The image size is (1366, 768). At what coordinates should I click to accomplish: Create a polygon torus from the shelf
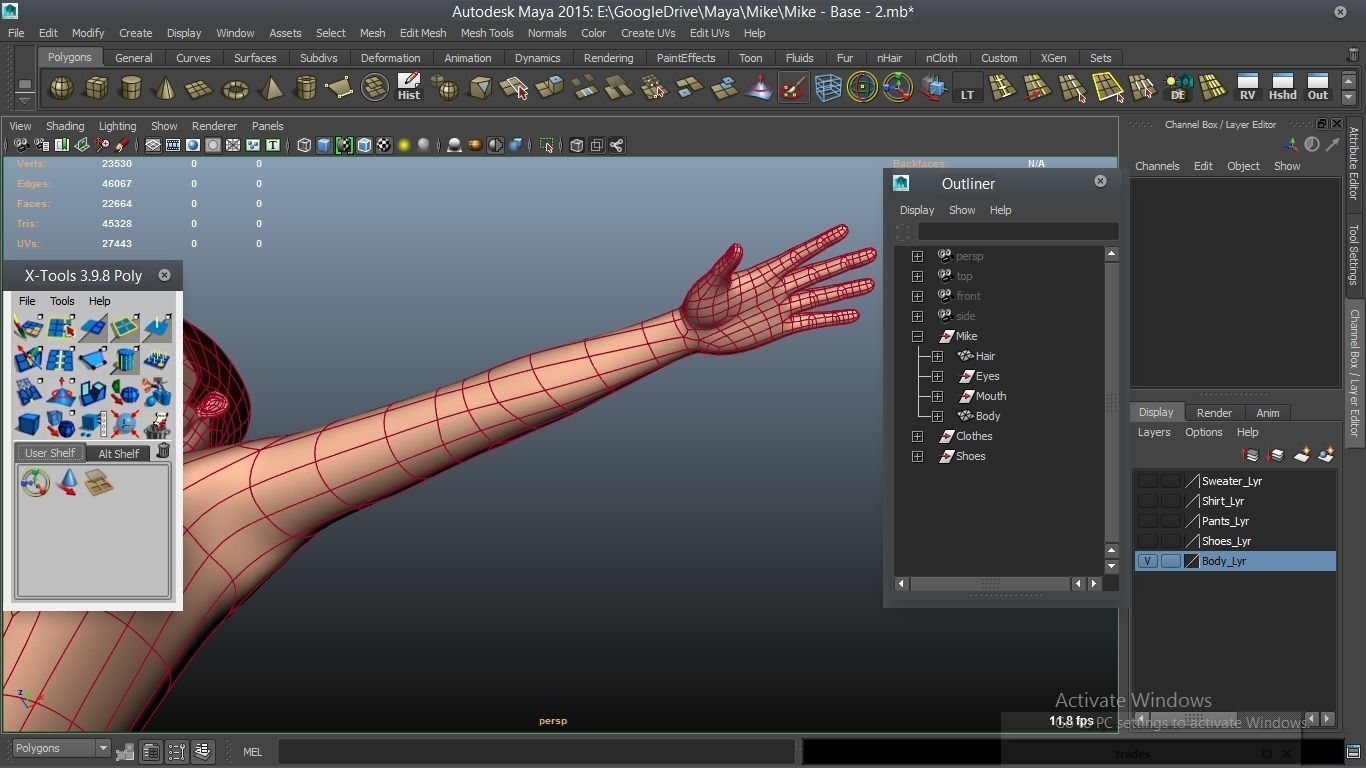click(235, 88)
